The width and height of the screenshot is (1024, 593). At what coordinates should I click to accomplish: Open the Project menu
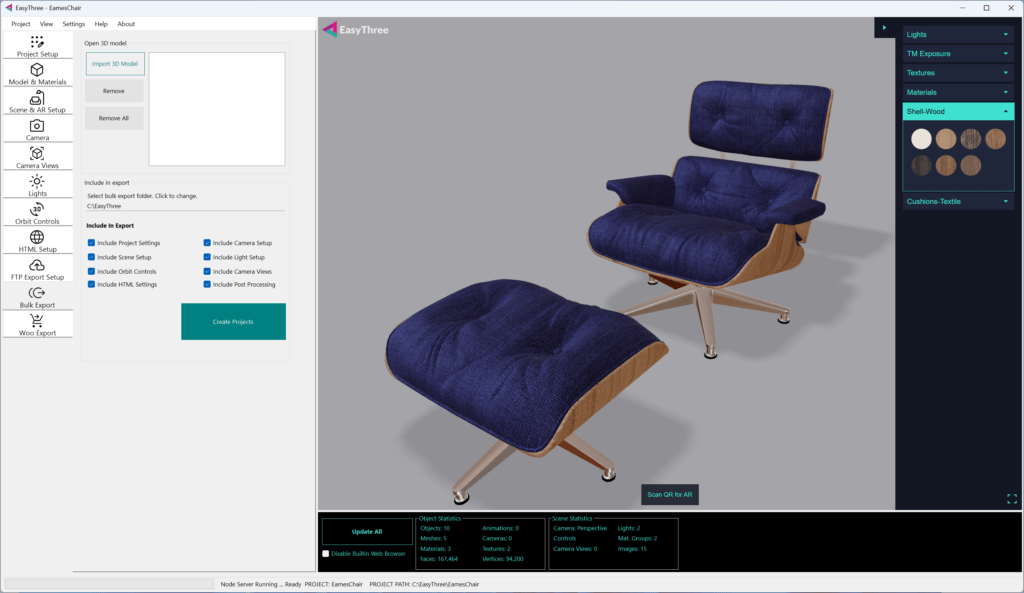point(20,23)
